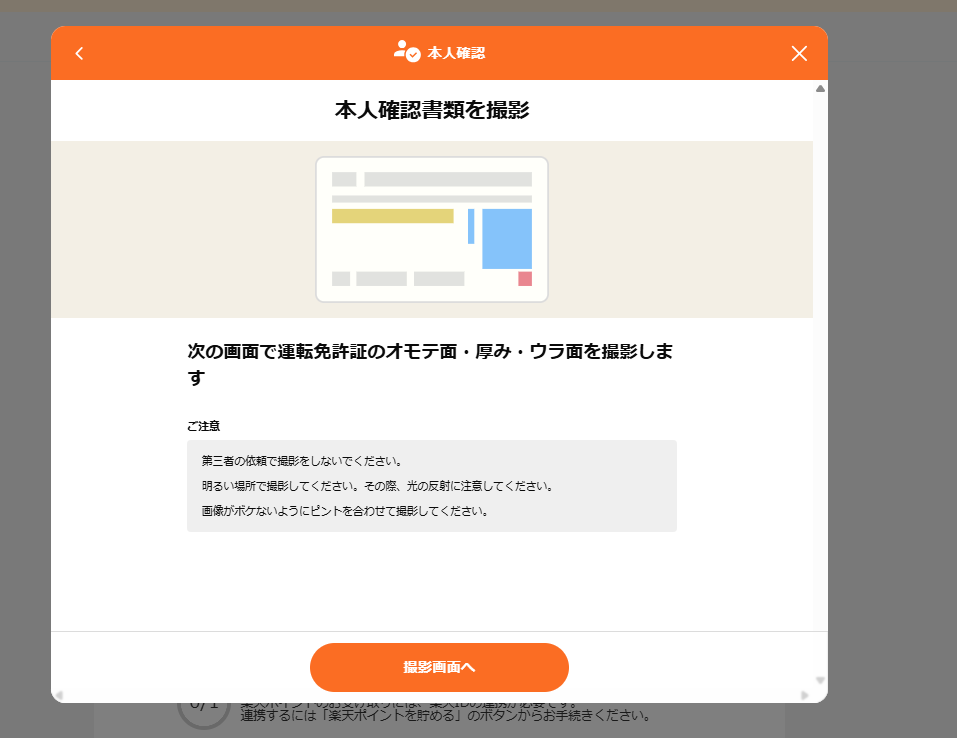Click the ご注意 label
957x738 pixels.
203,426
